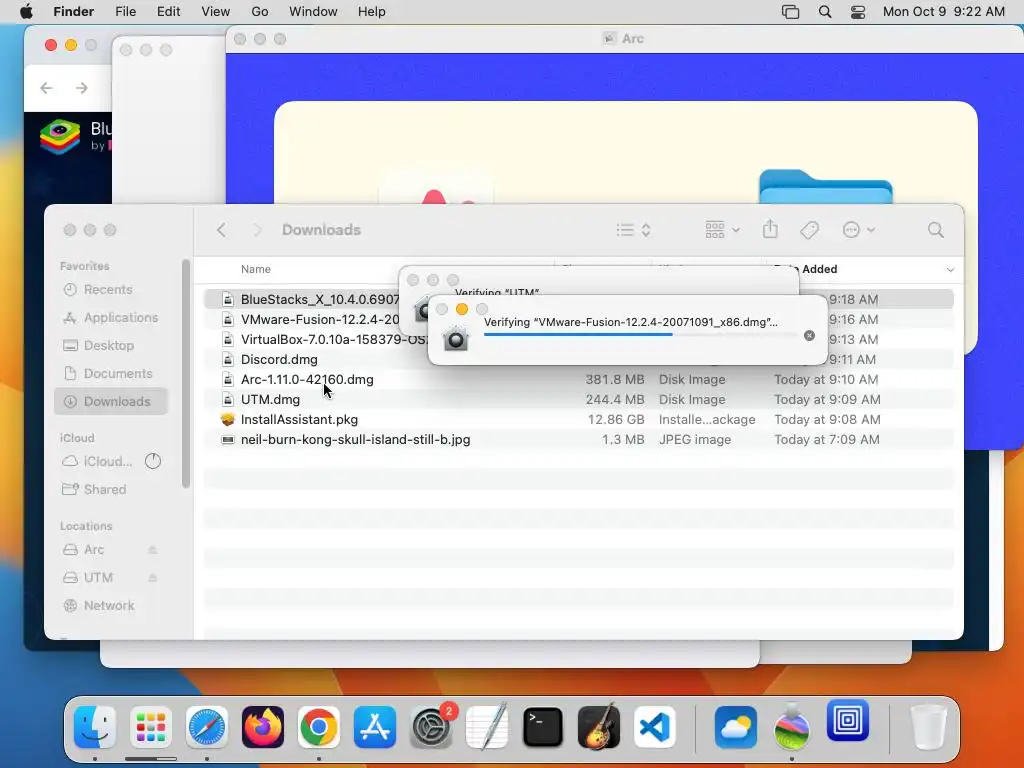Screen dimensions: 1024x768
Task: Open the Trash in the Dock
Action: [928, 727]
